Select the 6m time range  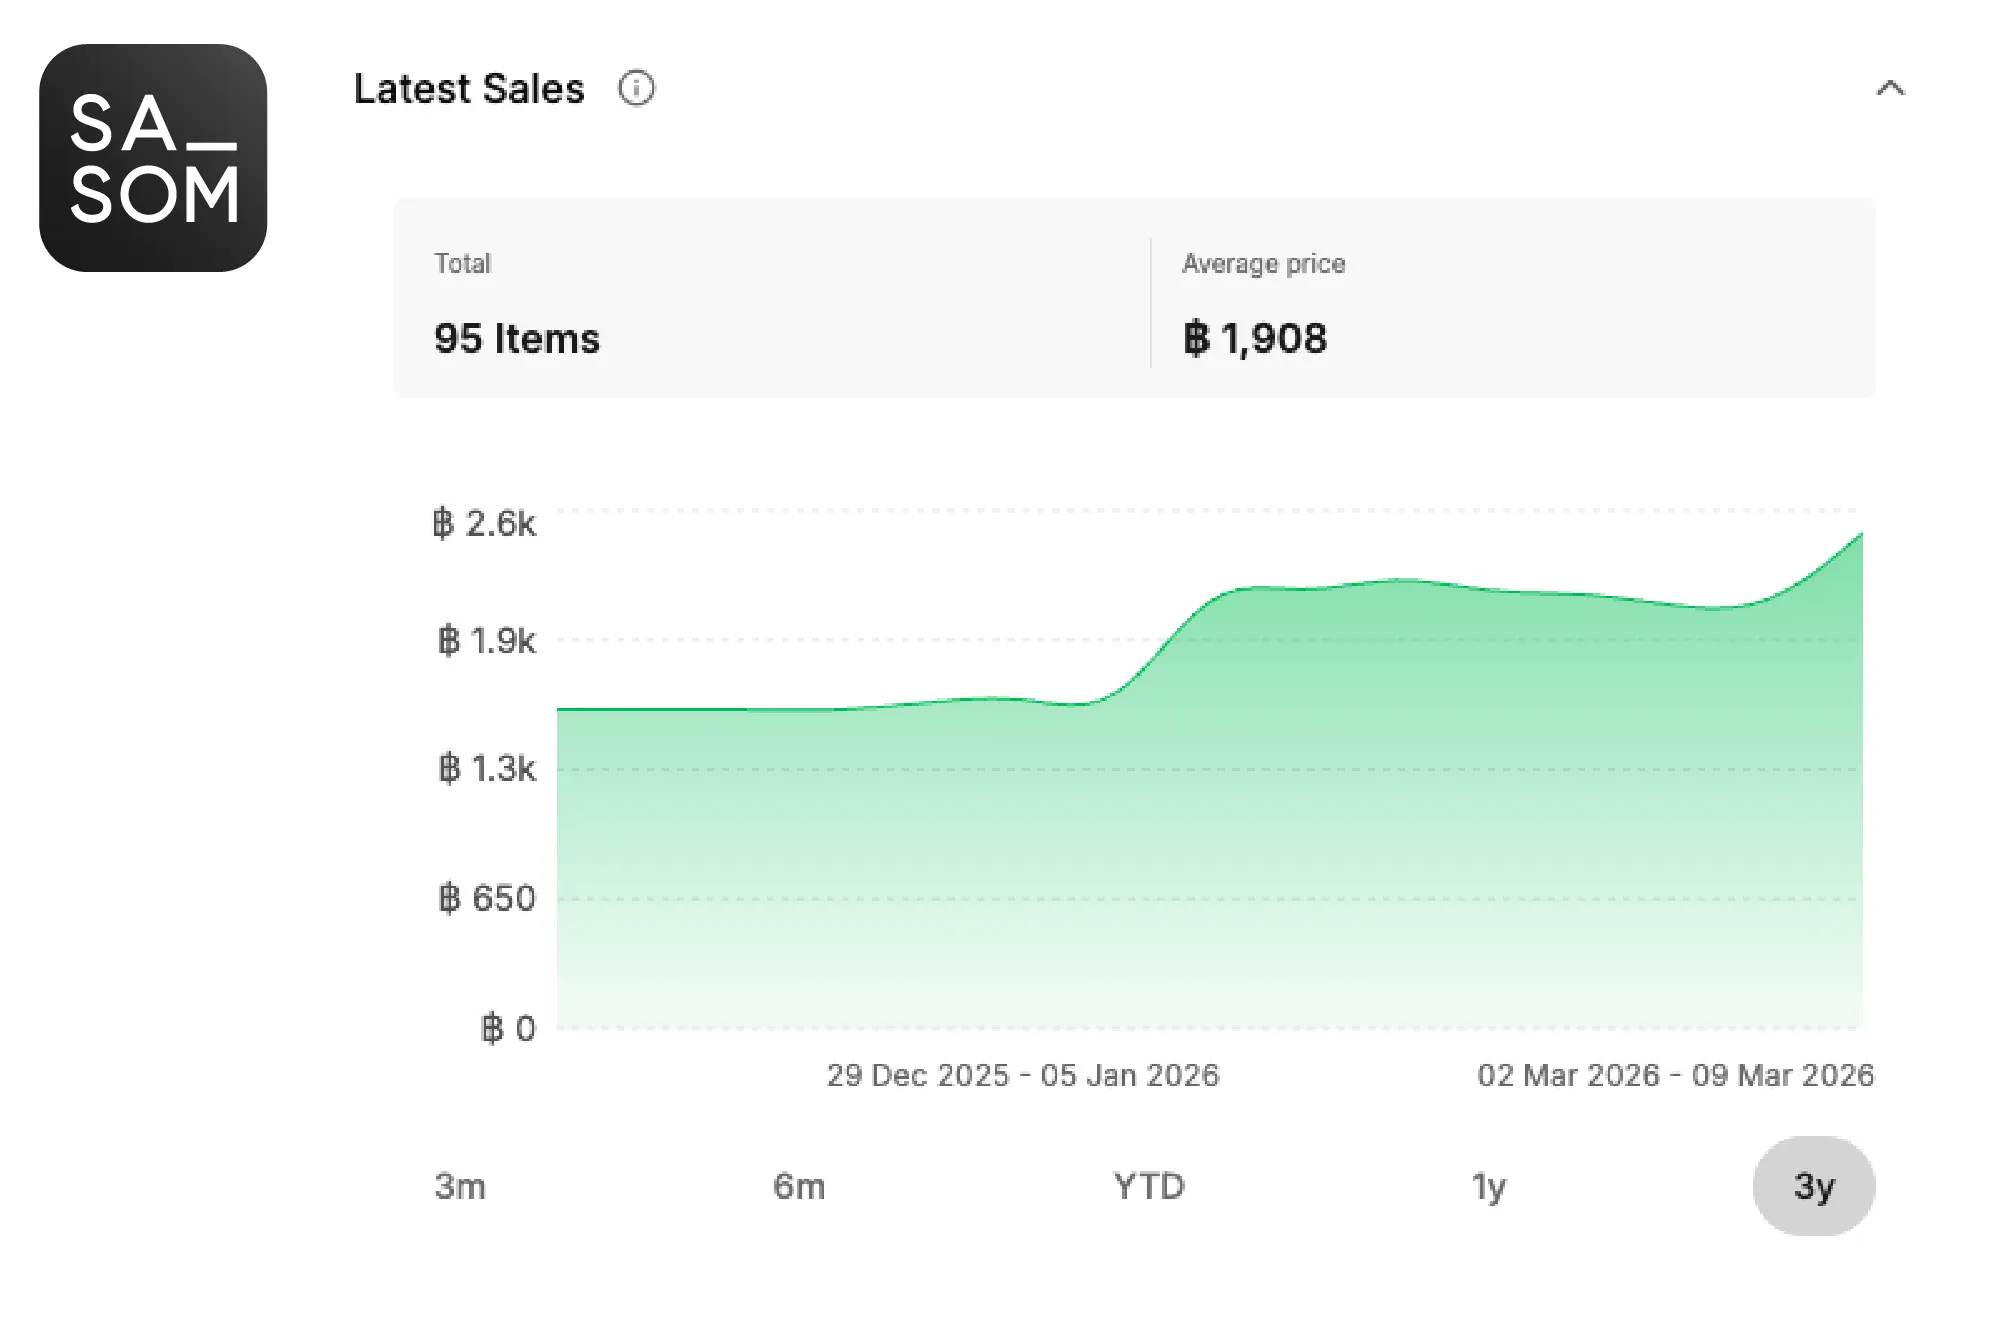[x=799, y=1186]
